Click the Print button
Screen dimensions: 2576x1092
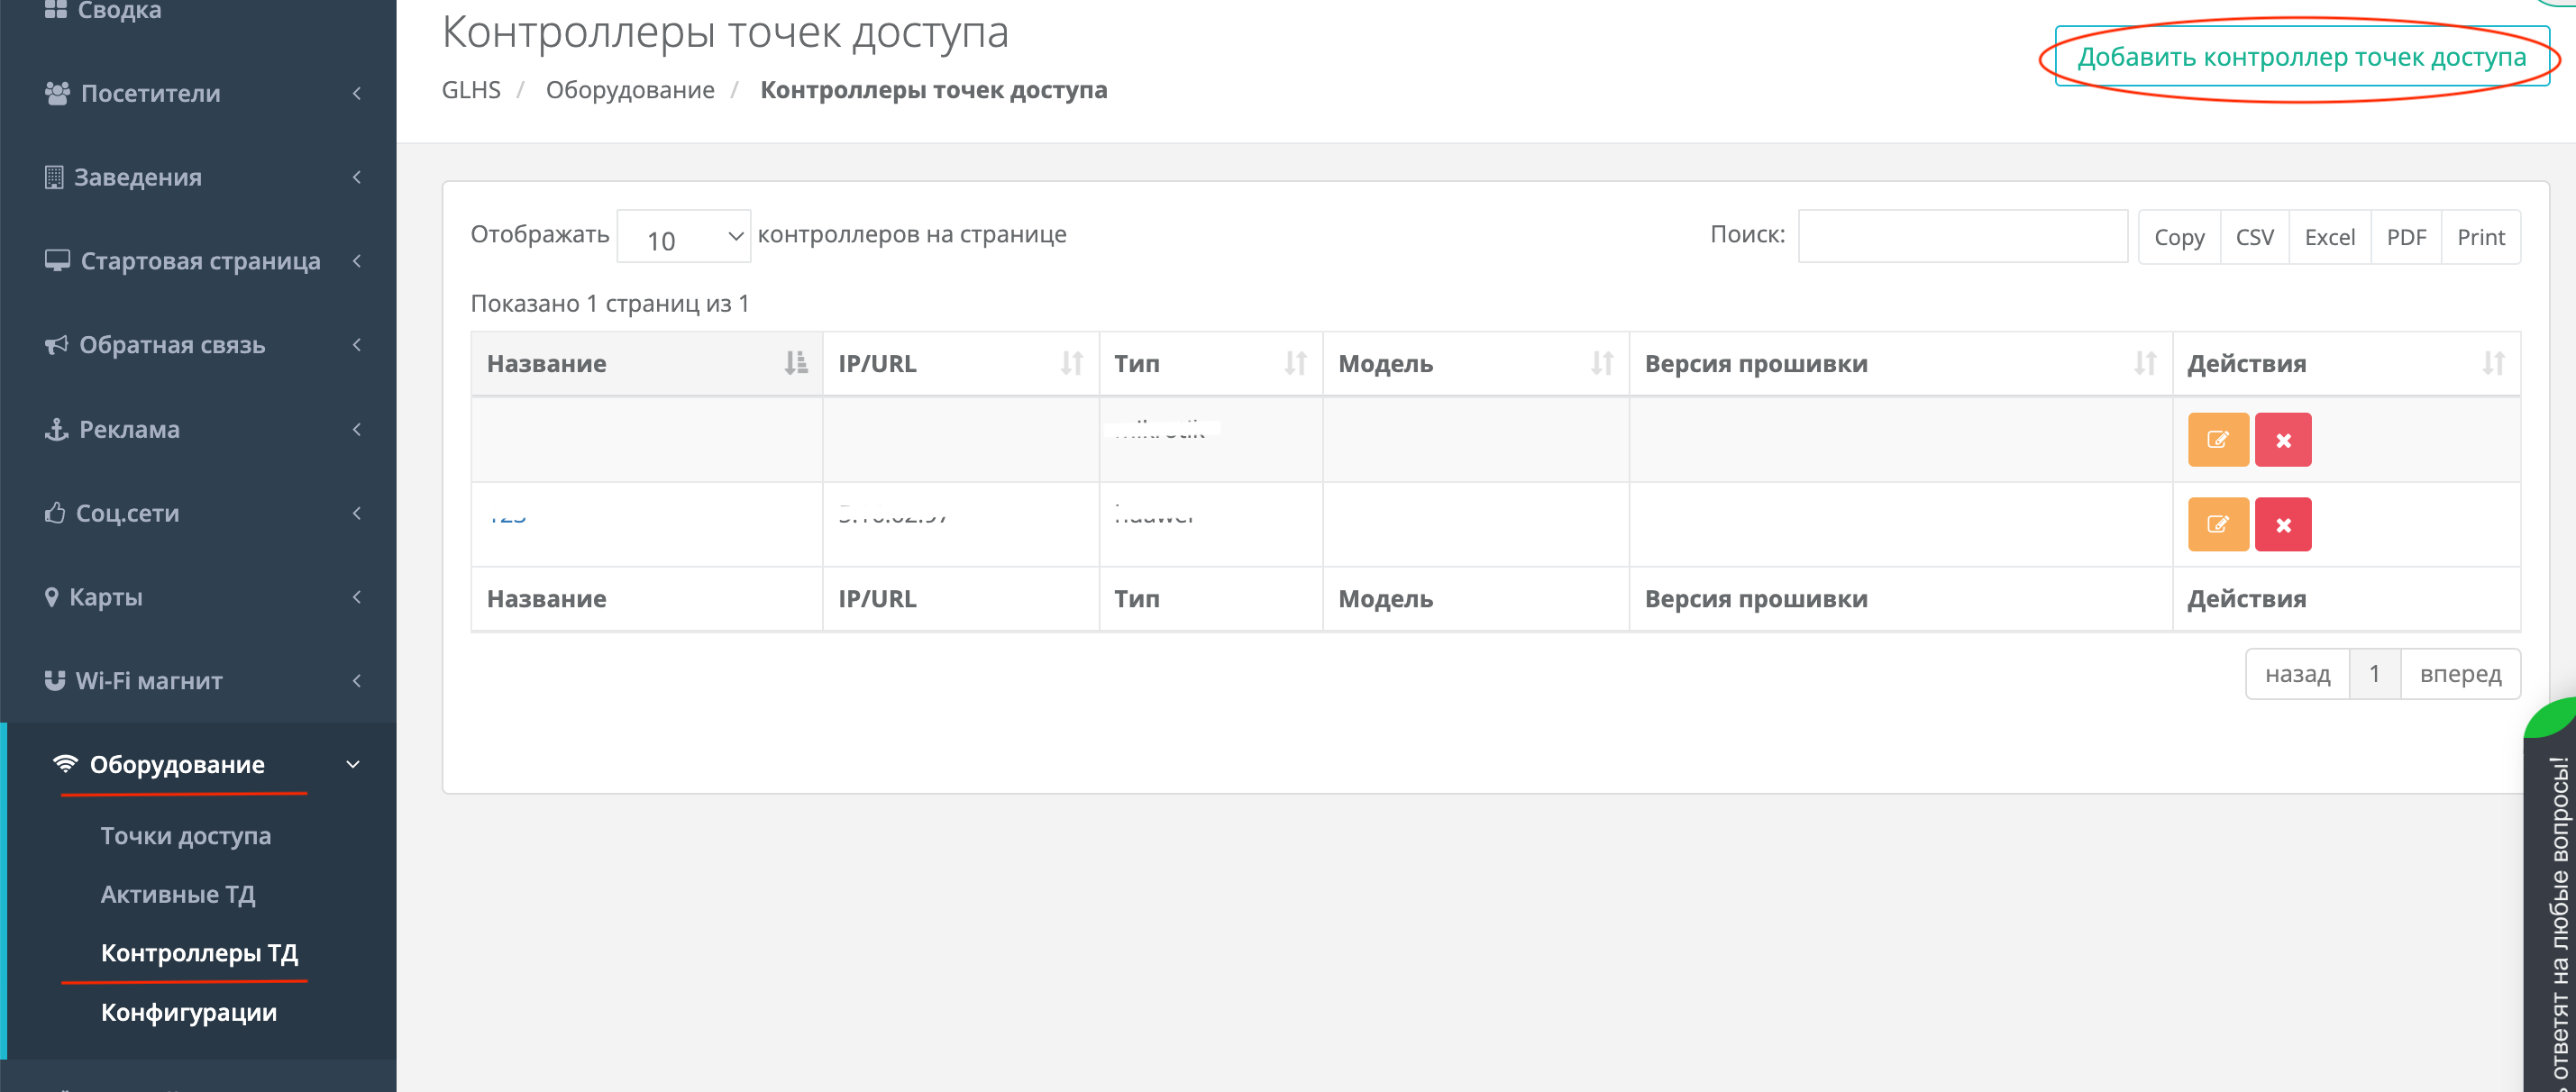pyautogui.click(x=2481, y=237)
